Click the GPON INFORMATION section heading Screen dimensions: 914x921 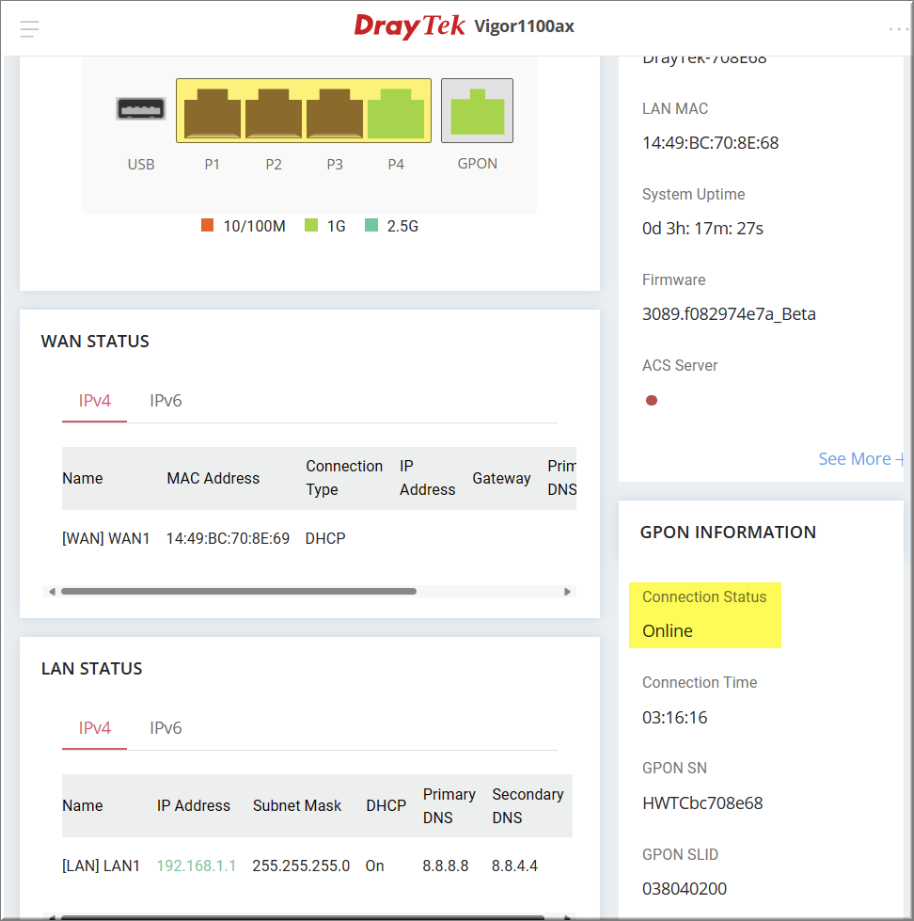(728, 532)
